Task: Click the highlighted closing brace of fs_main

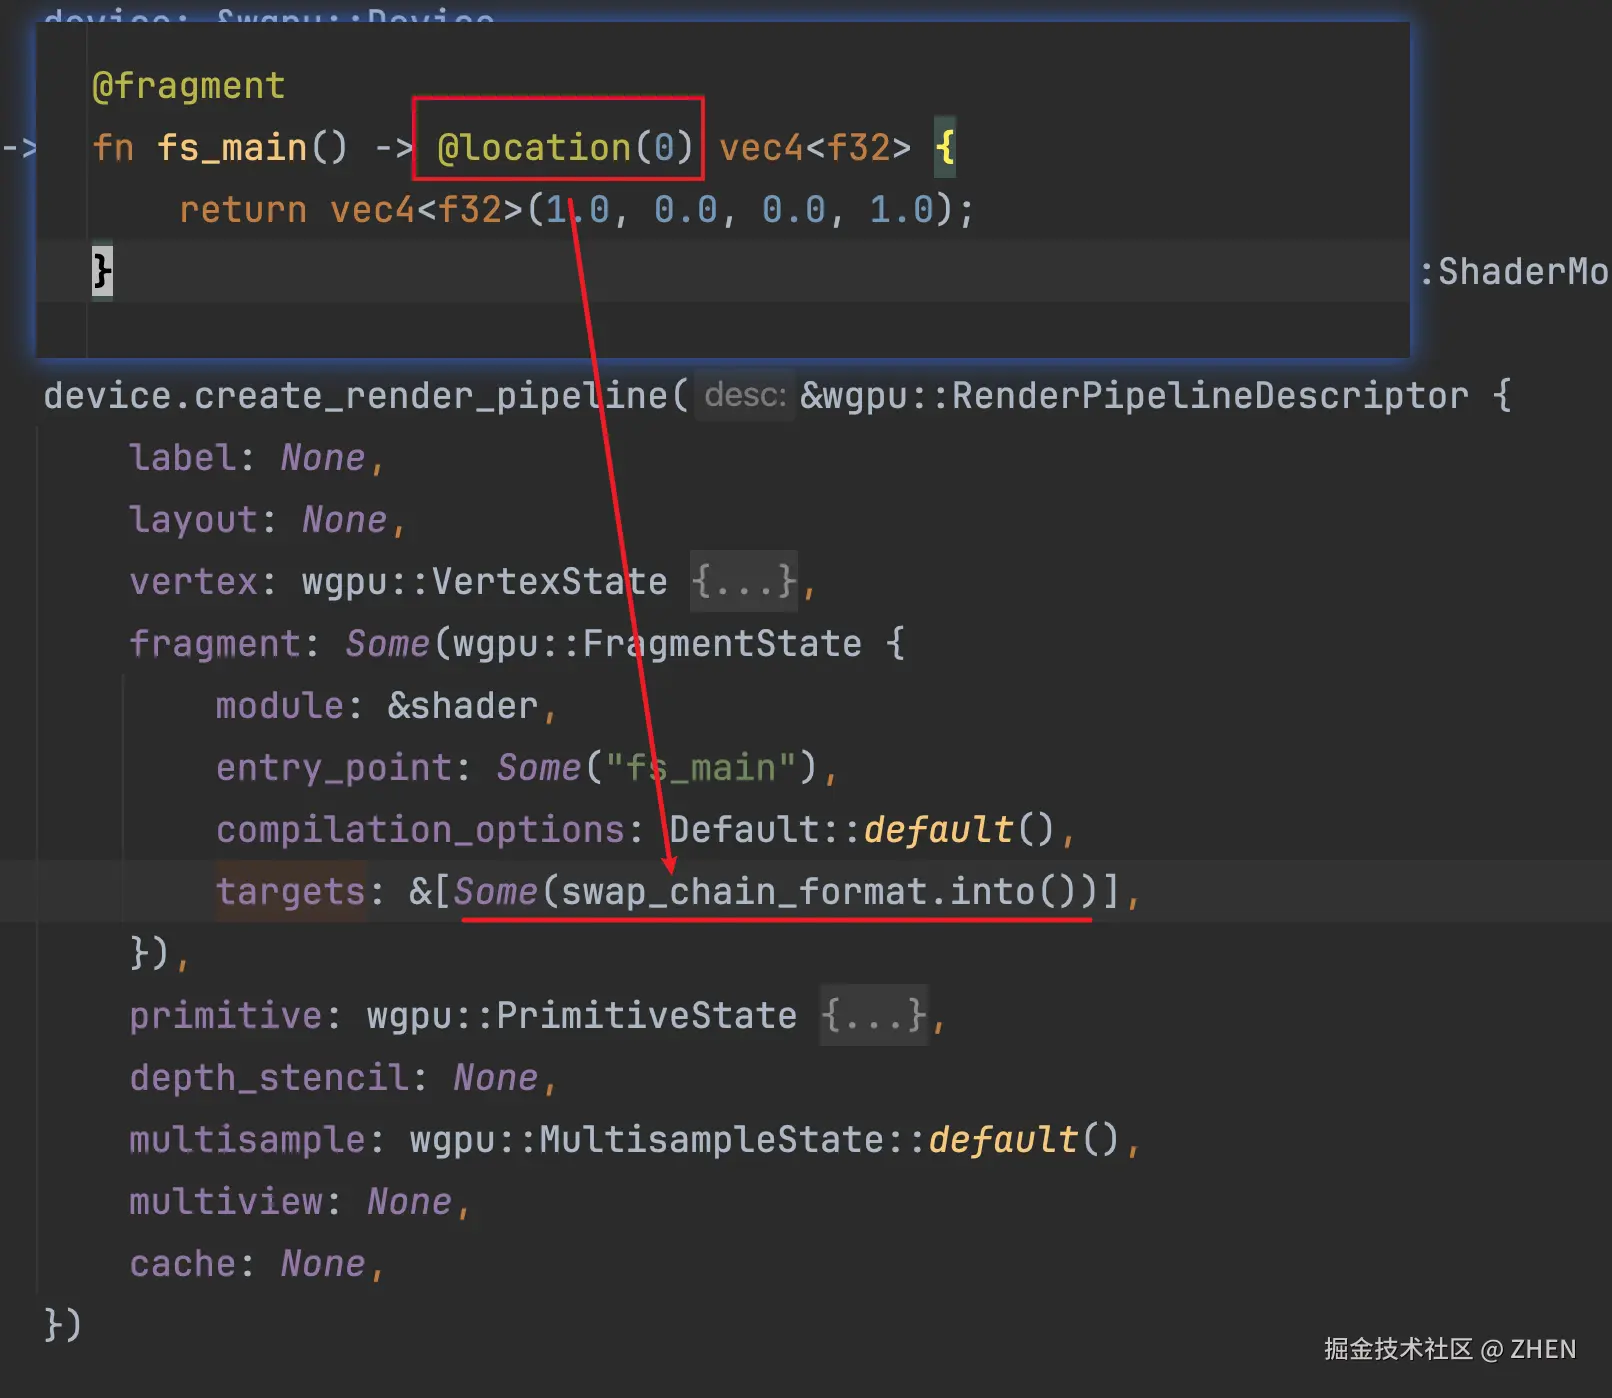Action: 102,271
